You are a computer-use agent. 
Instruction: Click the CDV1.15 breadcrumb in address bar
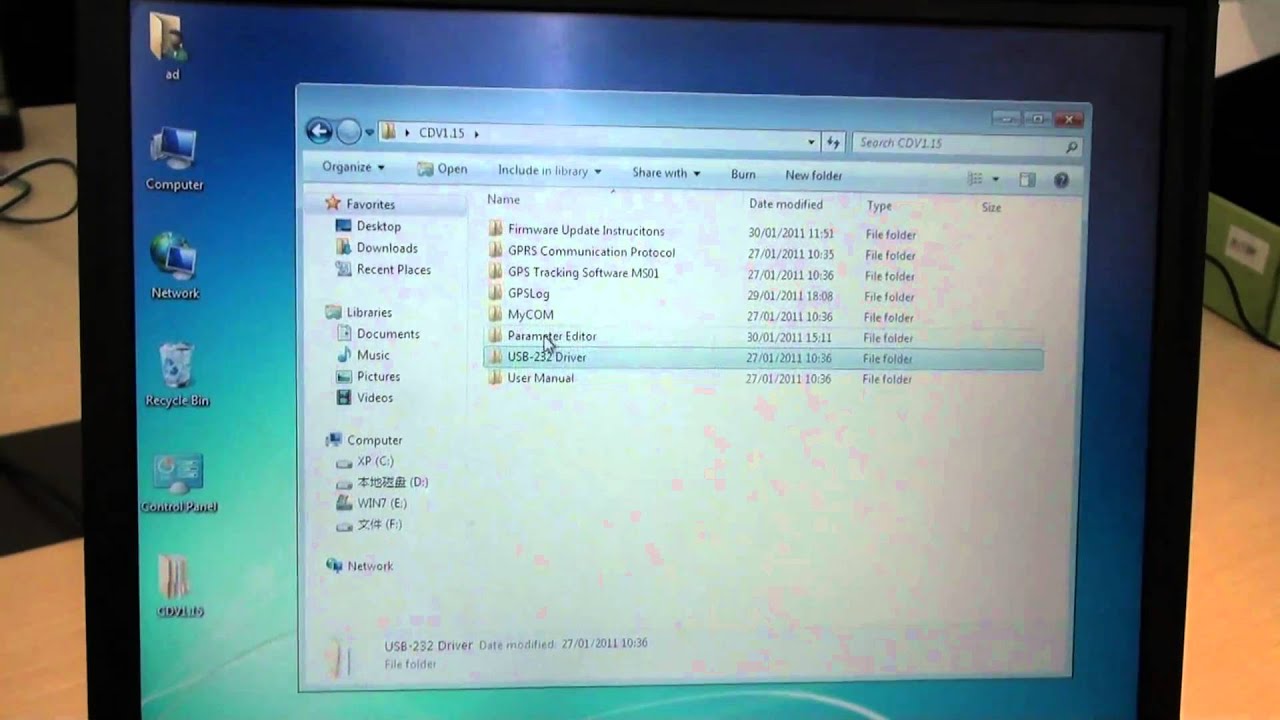(x=442, y=133)
